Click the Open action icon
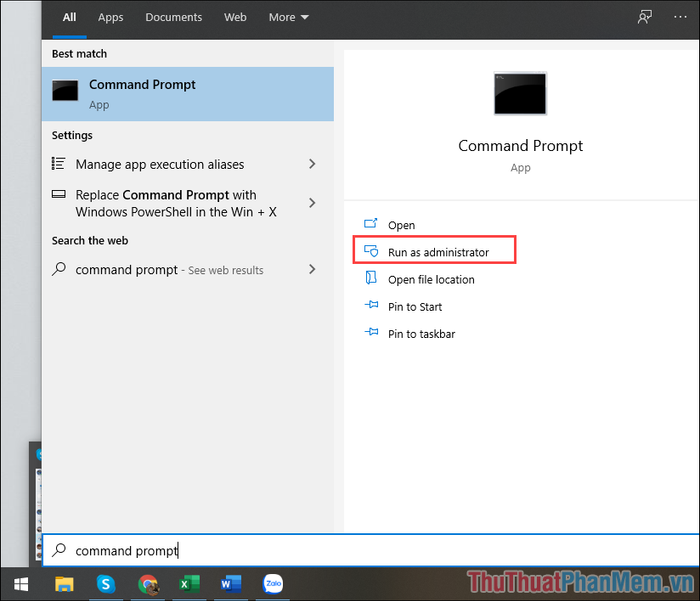The image size is (700, 601). click(x=371, y=223)
